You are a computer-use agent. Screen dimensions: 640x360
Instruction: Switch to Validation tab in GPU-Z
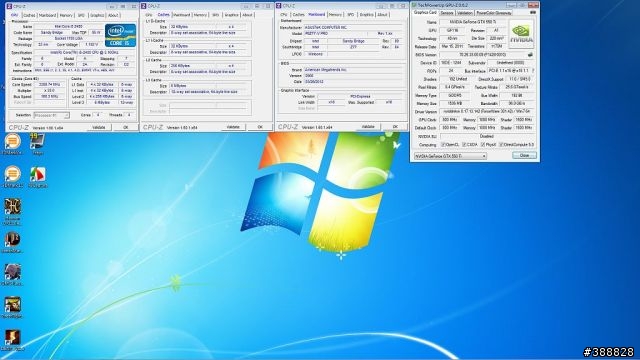coord(464,13)
